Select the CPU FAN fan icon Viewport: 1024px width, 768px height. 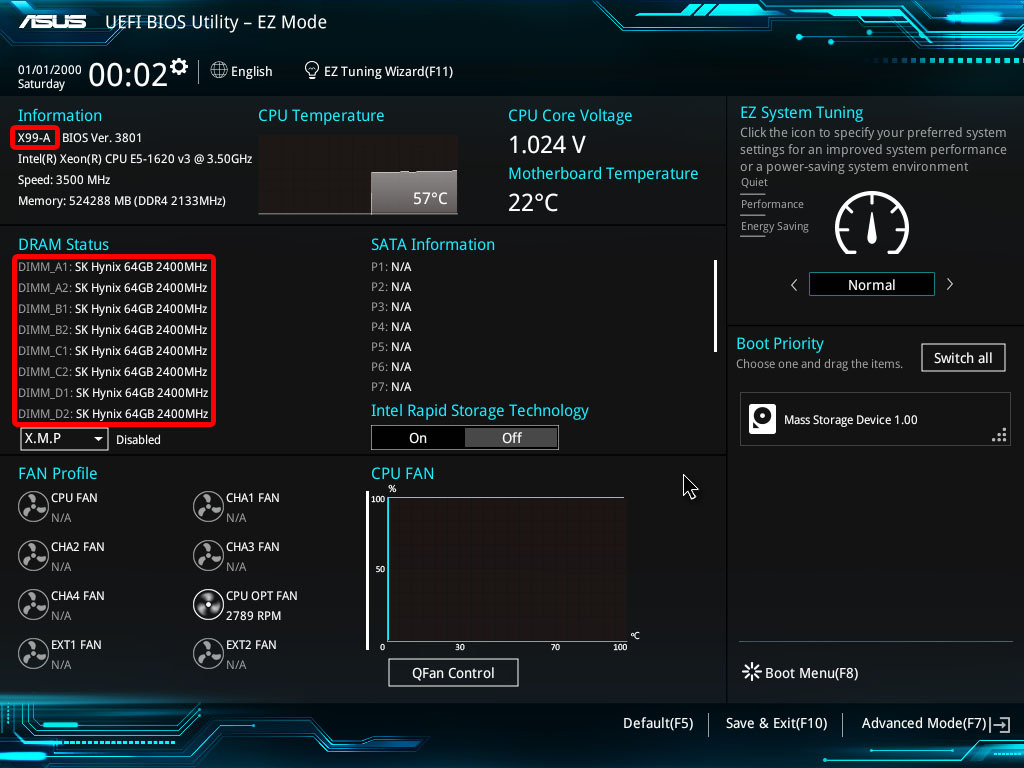click(33, 507)
